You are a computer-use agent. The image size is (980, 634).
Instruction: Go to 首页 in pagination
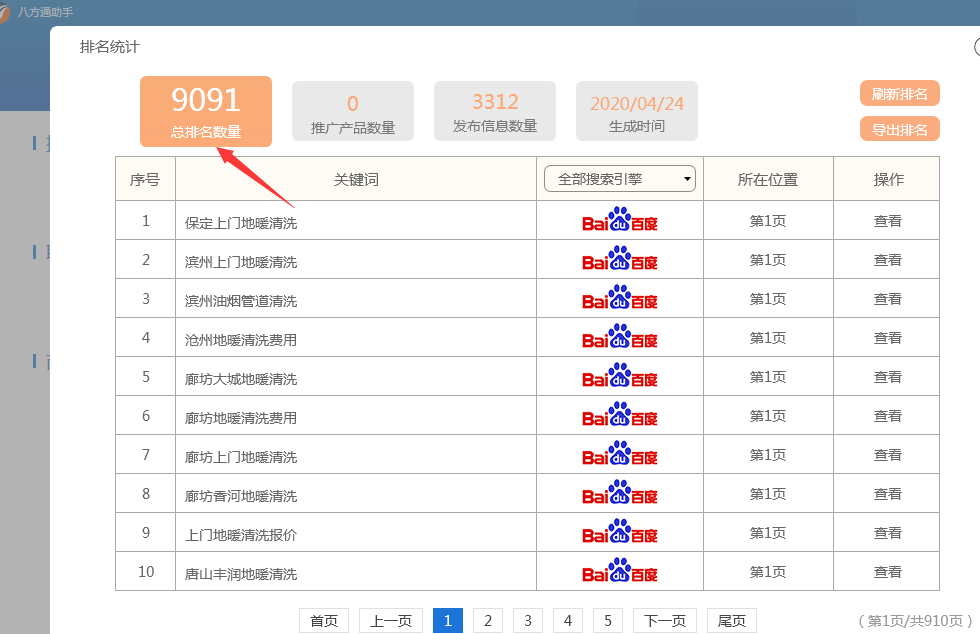[324, 621]
